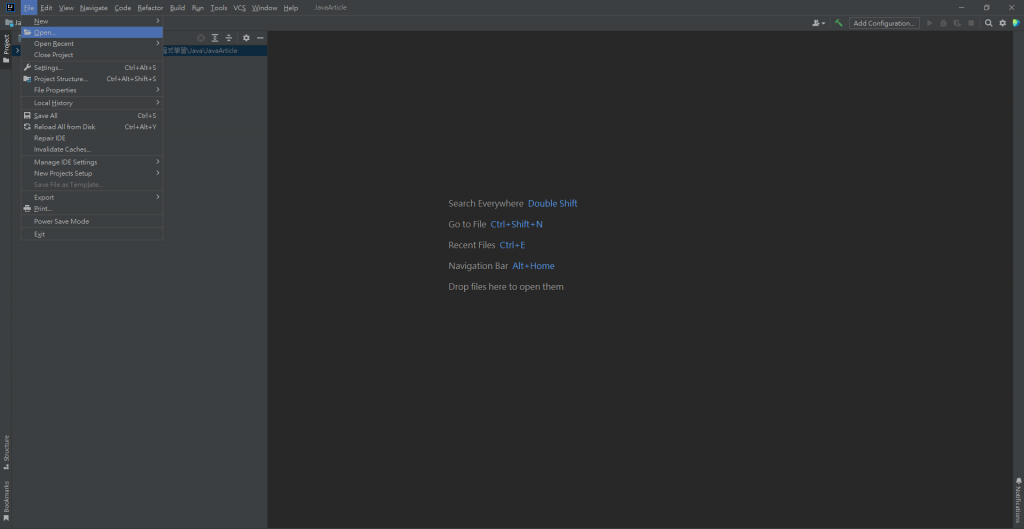Screen dimensions: 1024x529
Task: Choose Exit in File menu
Action: [92, 234]
